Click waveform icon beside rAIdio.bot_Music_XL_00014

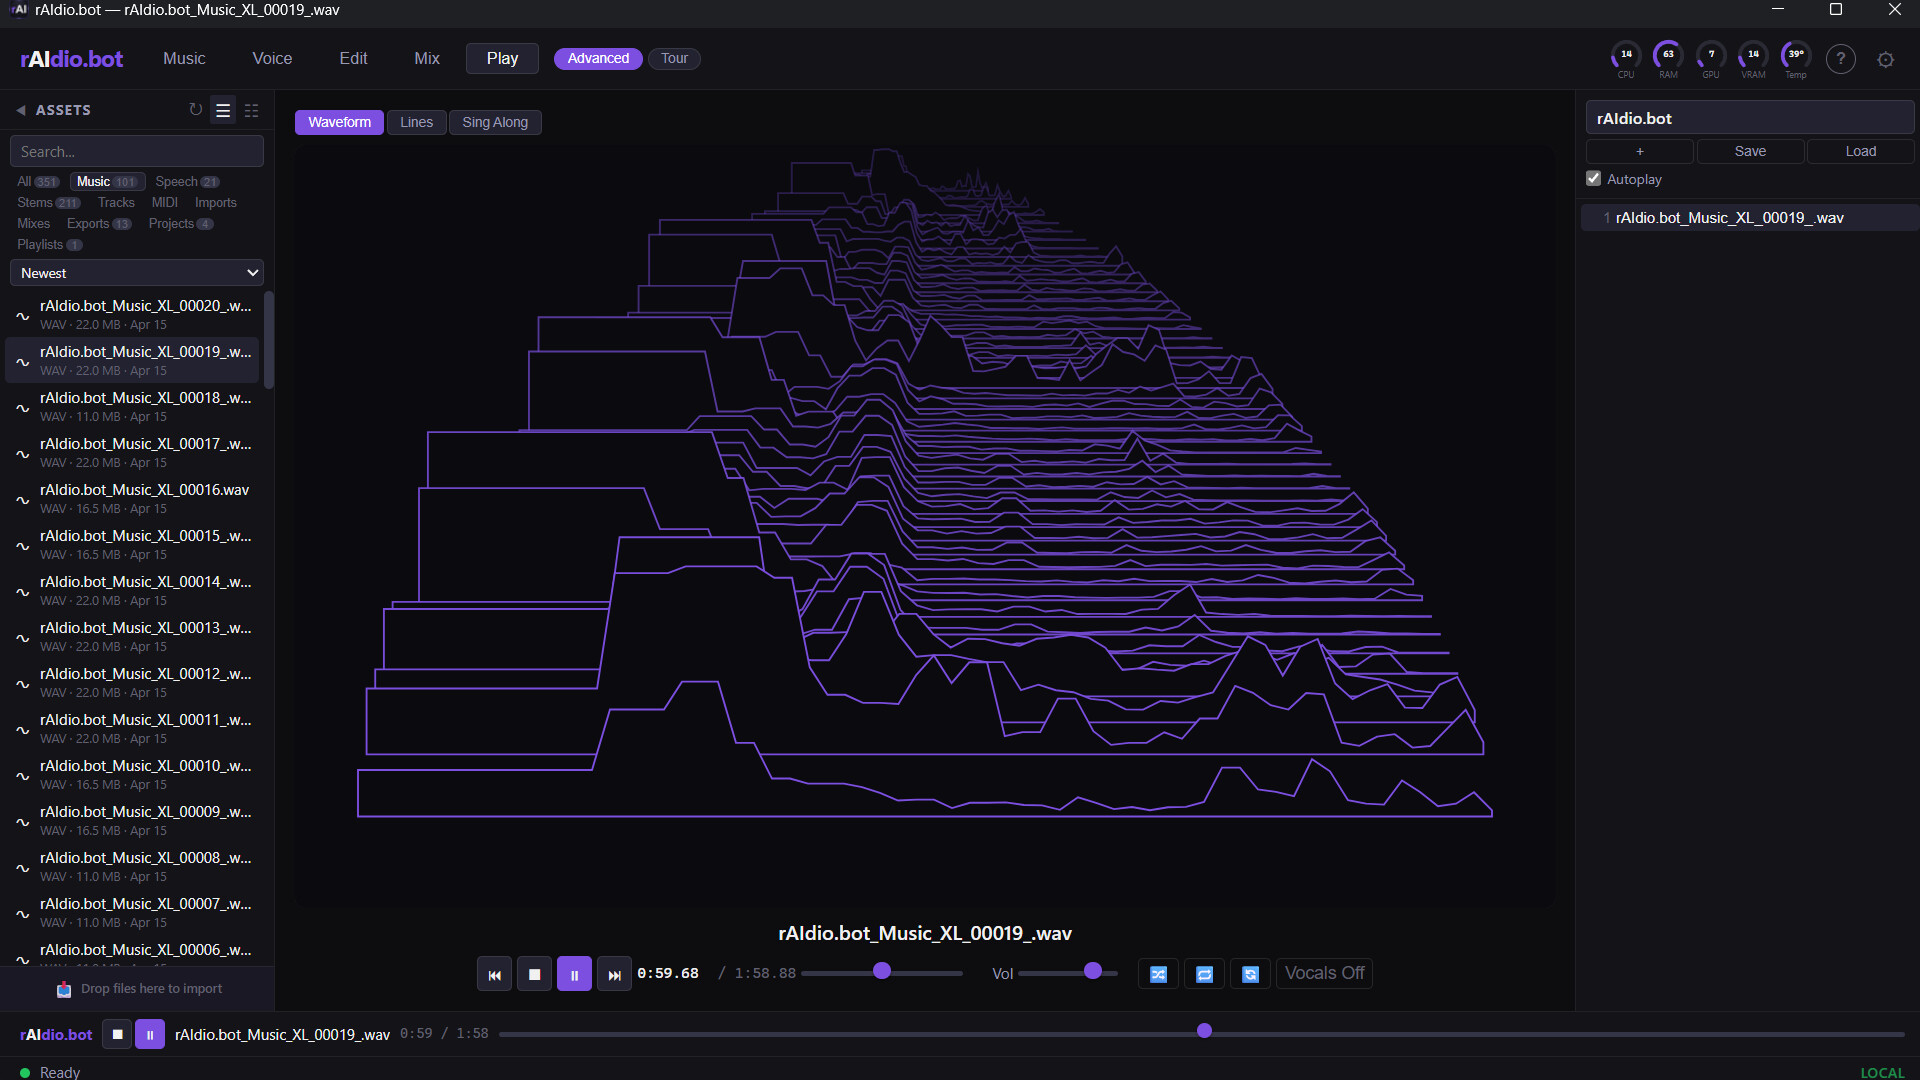(22, 592)
